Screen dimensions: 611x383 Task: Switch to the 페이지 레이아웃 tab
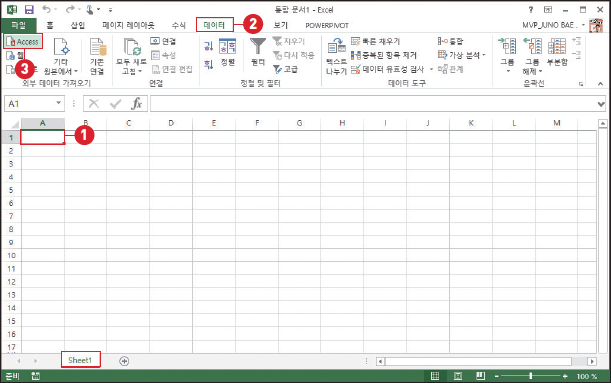[128, 25]
